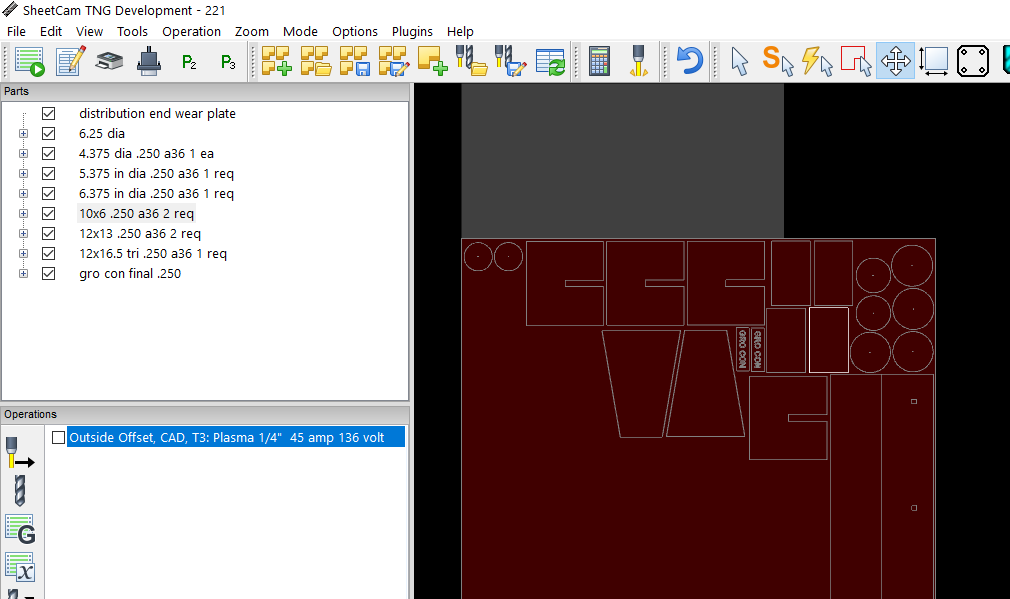Add a drill operation from Operations sidebar
1010x599 pixels.
[x=19, y=491]
